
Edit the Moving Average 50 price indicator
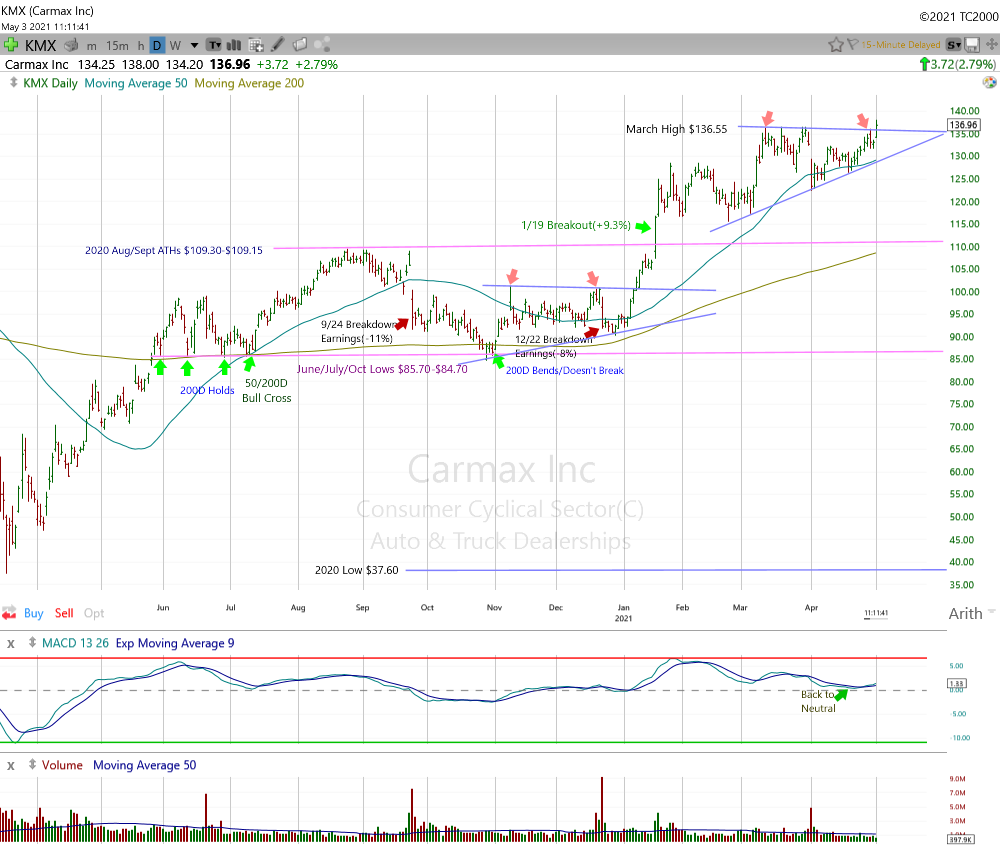pos(136,84)
